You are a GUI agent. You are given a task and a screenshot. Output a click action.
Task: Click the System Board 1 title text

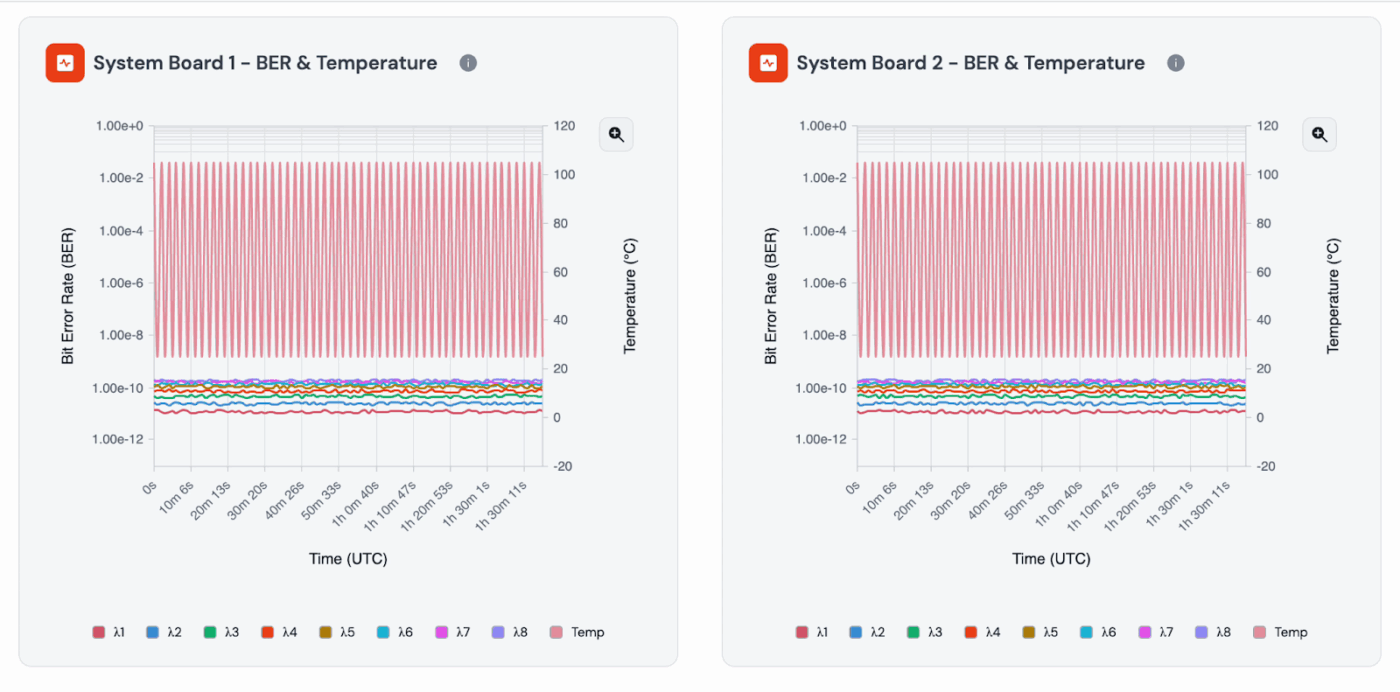tap(265, 63)
